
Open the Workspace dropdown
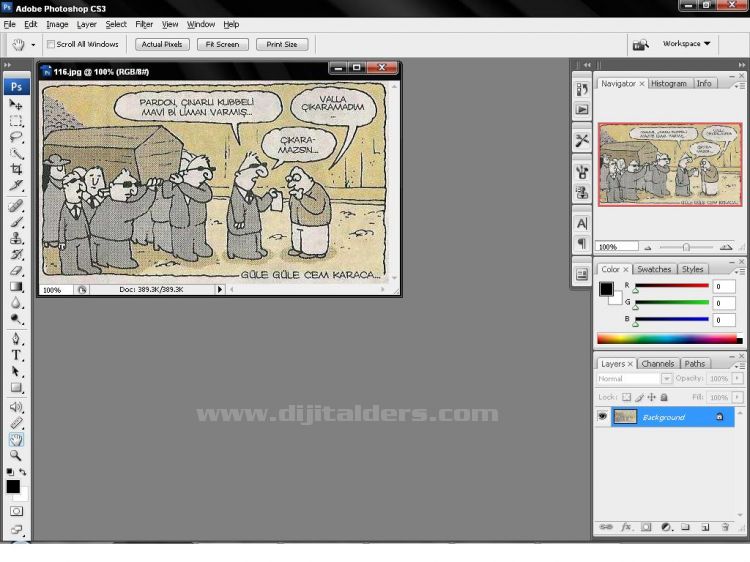point(686,44)
